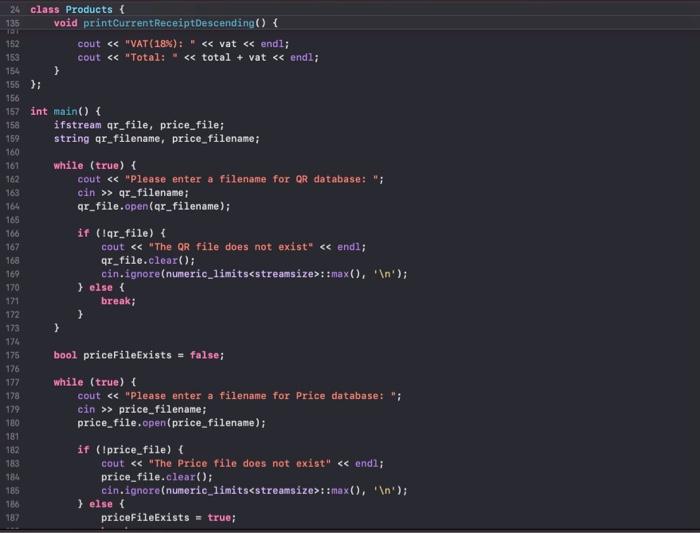The height and width of the screenshot is (533, 700).
Task: Click the bool keyword on line 175
Action: pos(65,355)
